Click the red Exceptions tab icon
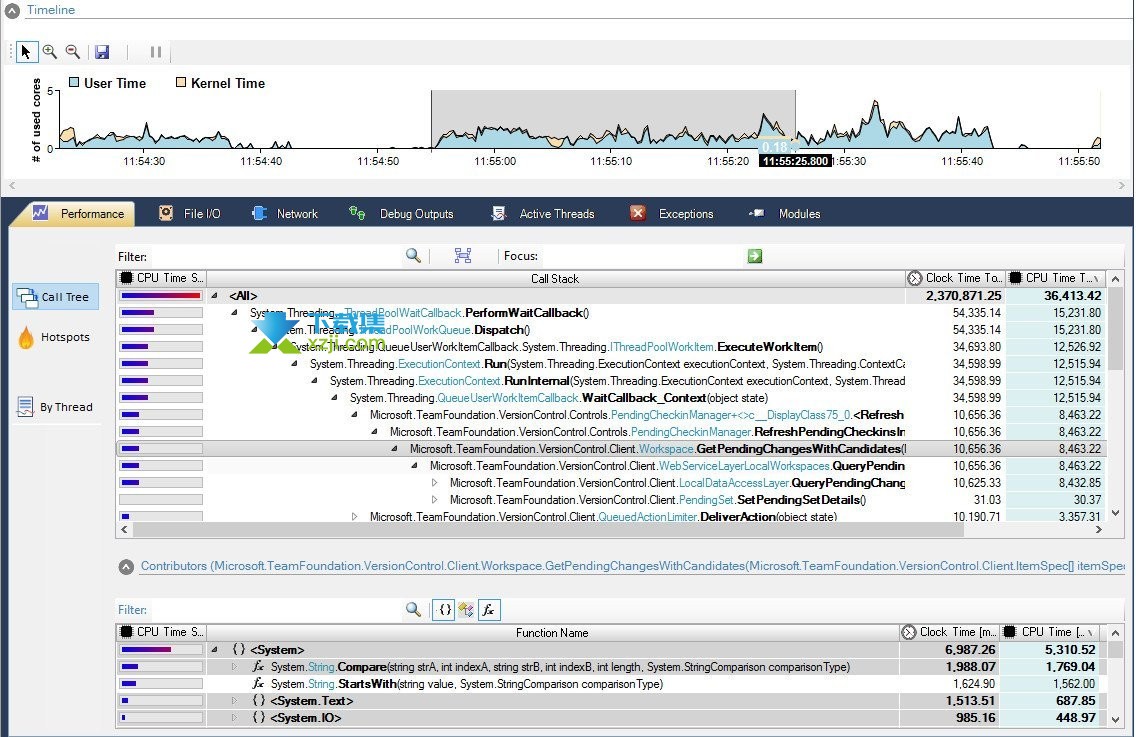 tap(638, 213)
